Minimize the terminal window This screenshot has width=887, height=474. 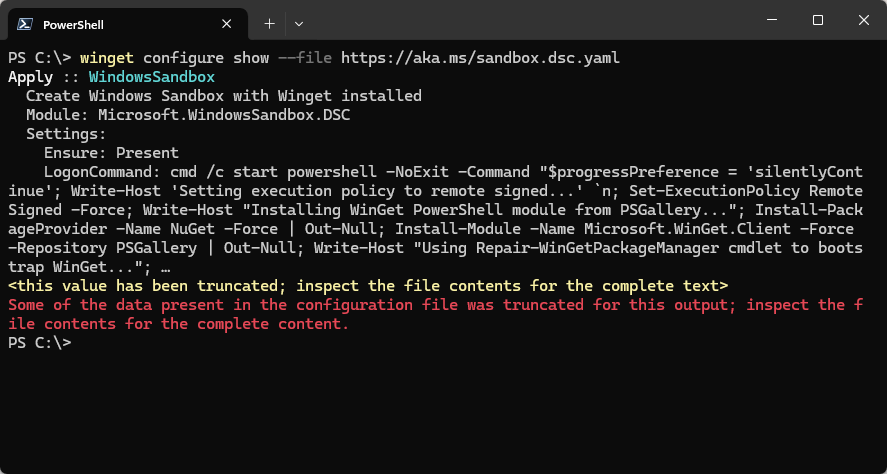(x=772, y=20)
